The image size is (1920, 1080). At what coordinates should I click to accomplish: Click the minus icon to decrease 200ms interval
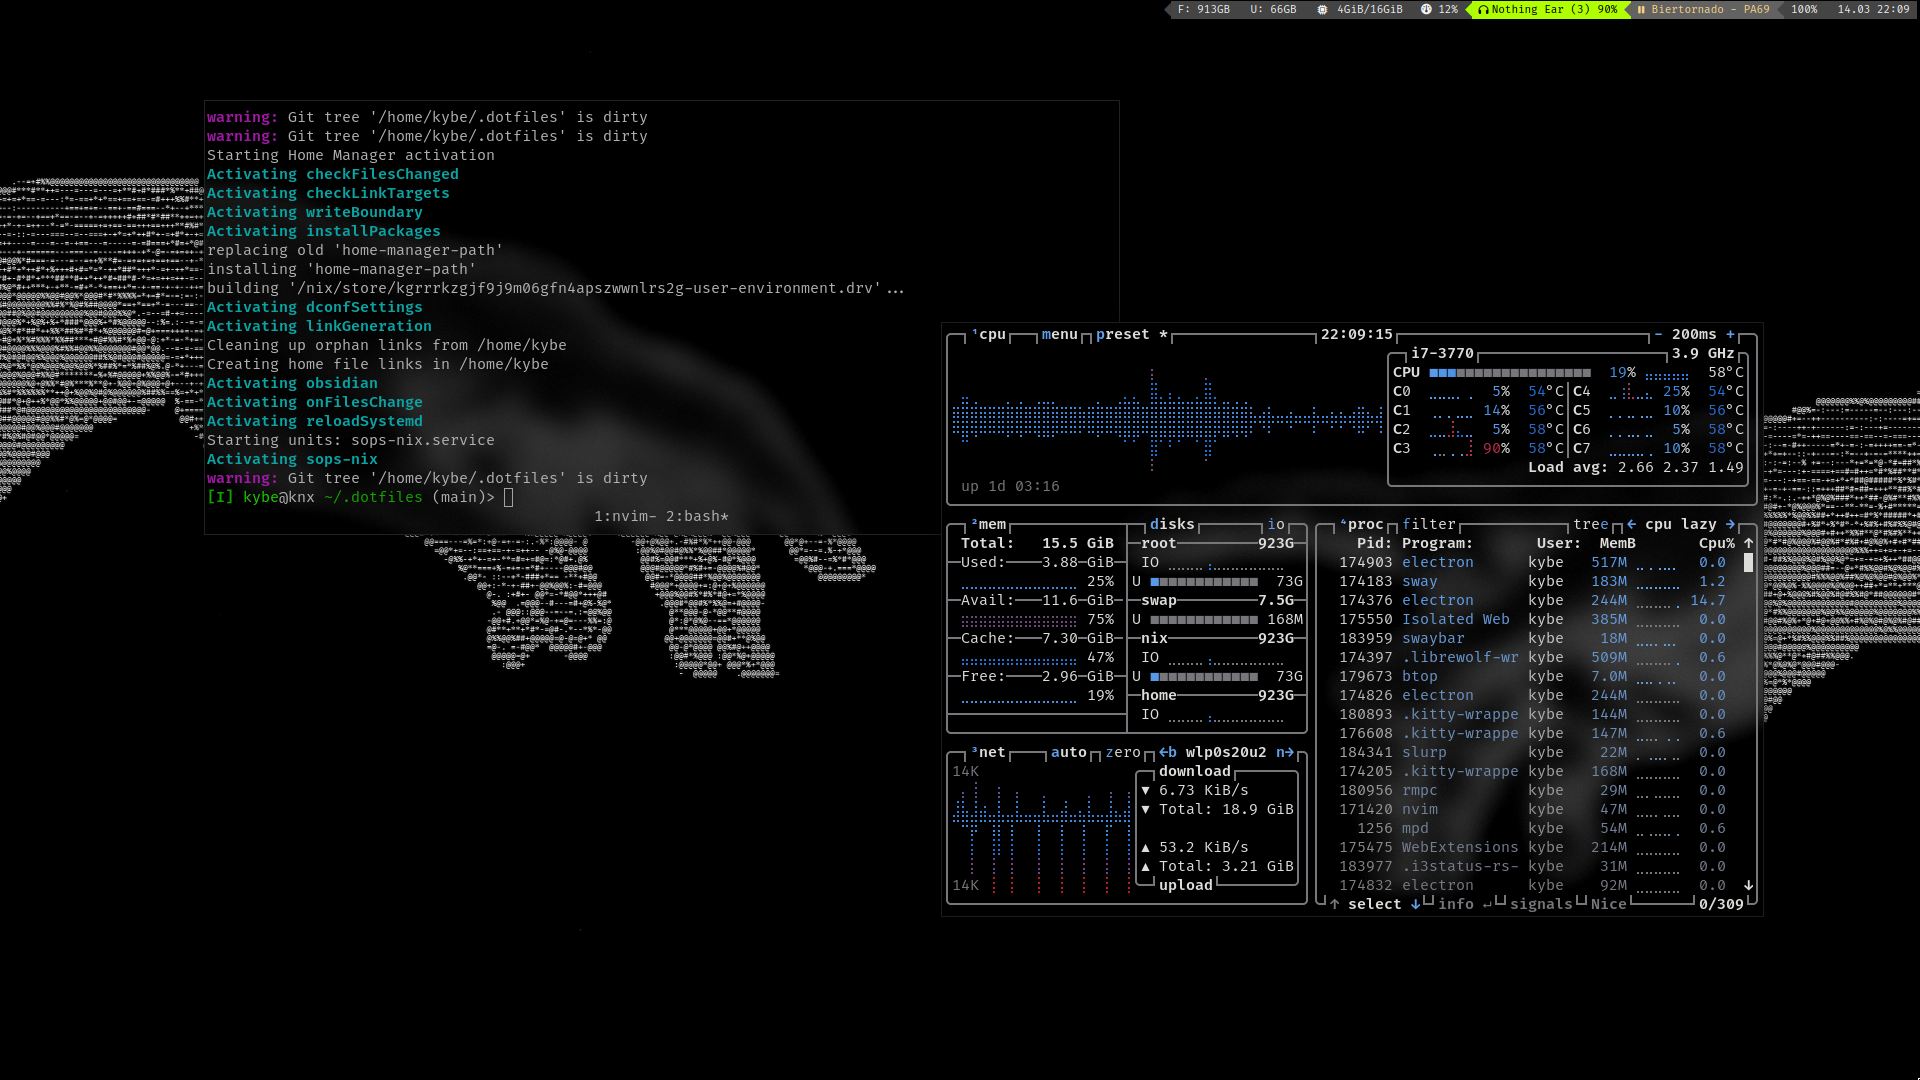pyautogui.click(x=1658, y=335)
